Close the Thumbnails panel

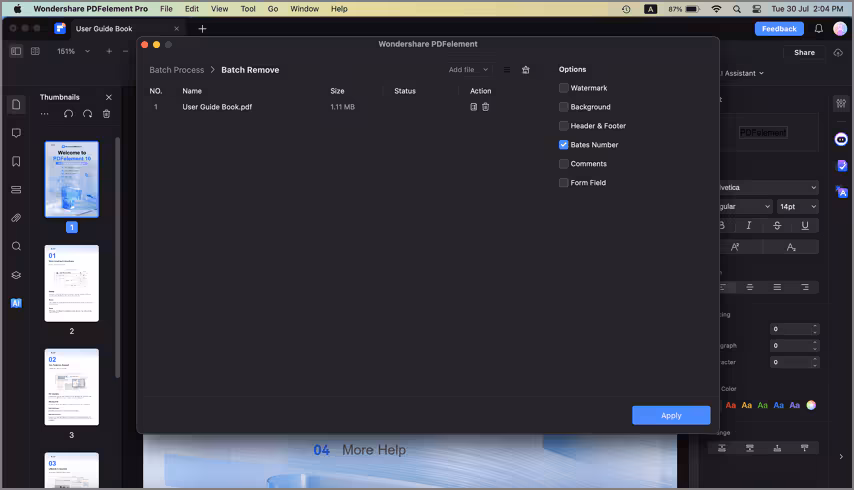coord(108,97)
